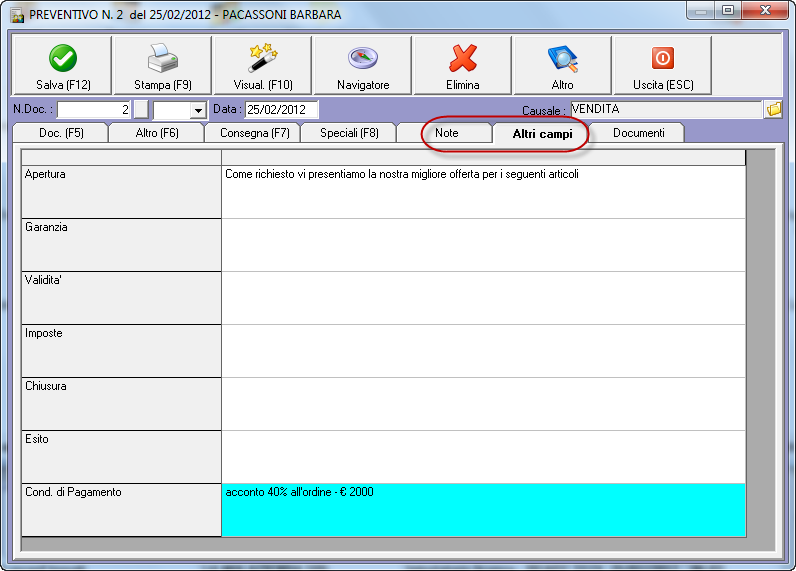Click the empty Validita' value cell
796x571 pixels.
point(484,298)
